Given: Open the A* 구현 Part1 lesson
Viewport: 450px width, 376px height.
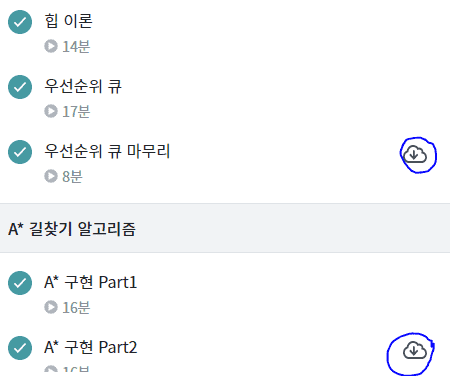Looking at the screenshot, I should (x=90, y=282).
